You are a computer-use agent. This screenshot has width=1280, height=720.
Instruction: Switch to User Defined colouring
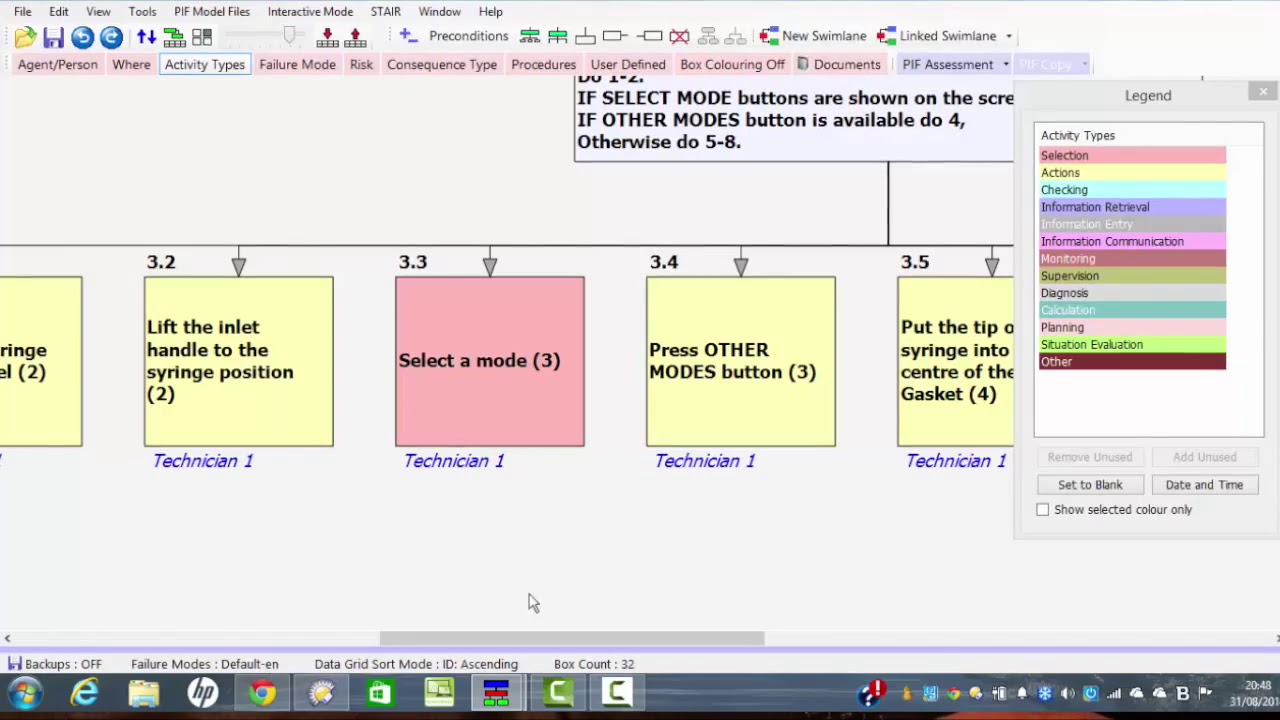[x=628, y=65]
